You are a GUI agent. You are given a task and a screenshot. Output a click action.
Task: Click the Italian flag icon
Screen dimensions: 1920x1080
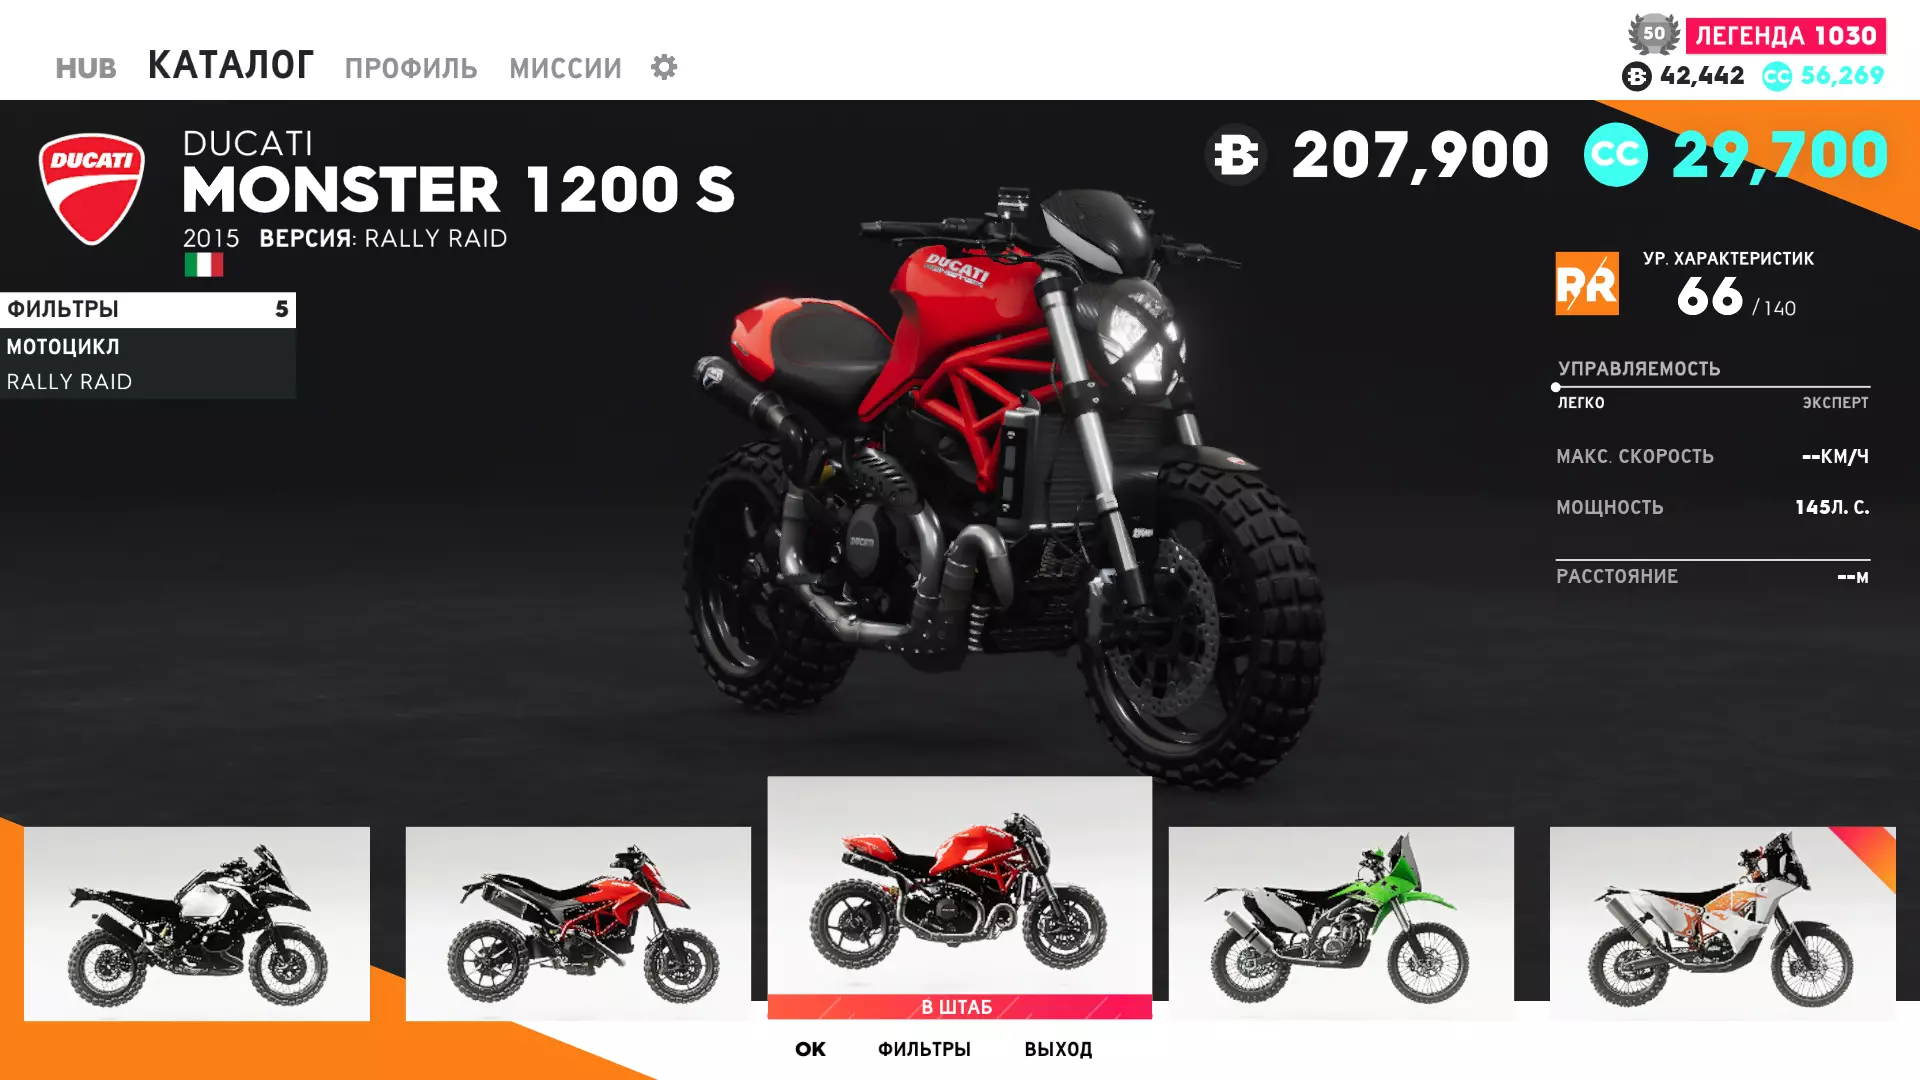coord(204,265)
